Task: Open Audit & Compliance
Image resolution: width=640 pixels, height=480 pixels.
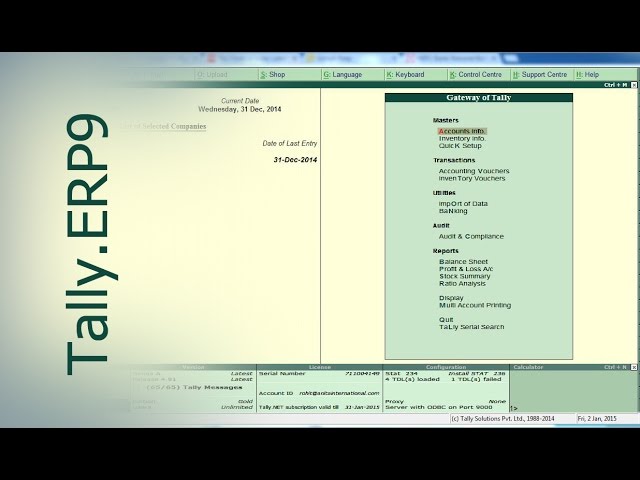Action: [x=471, y=236]
